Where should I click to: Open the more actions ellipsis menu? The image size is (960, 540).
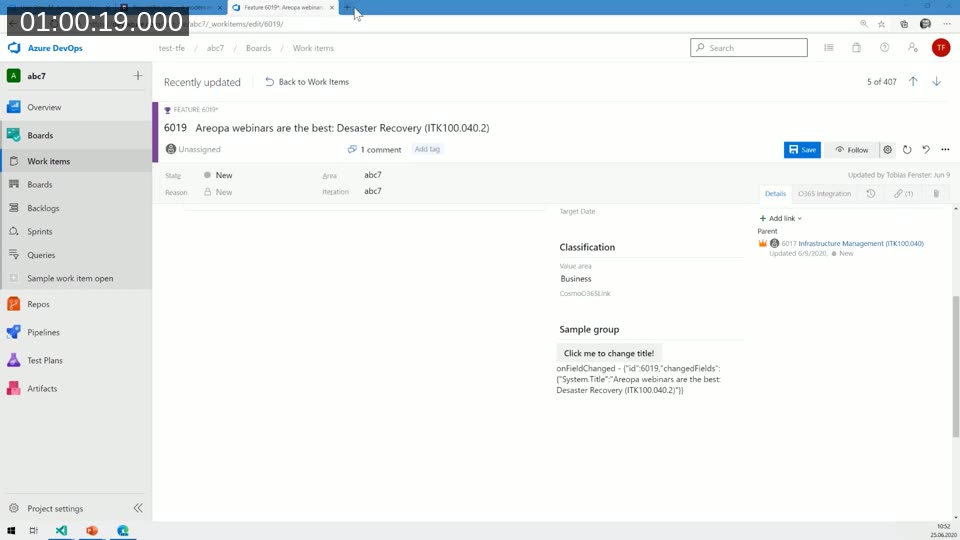pyautogui.click(x=945, y=150)
